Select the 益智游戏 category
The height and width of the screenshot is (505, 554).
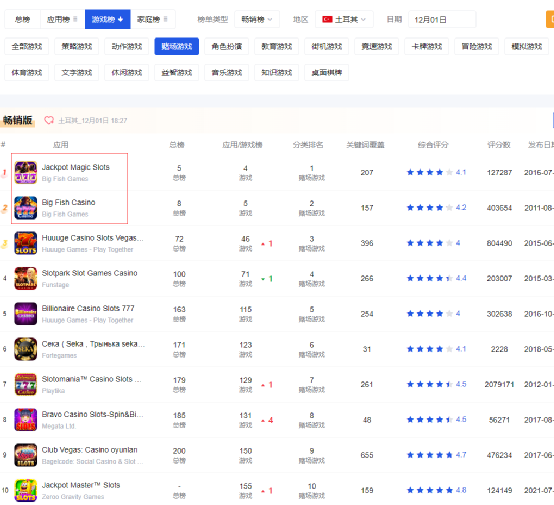tap(177, 72)
